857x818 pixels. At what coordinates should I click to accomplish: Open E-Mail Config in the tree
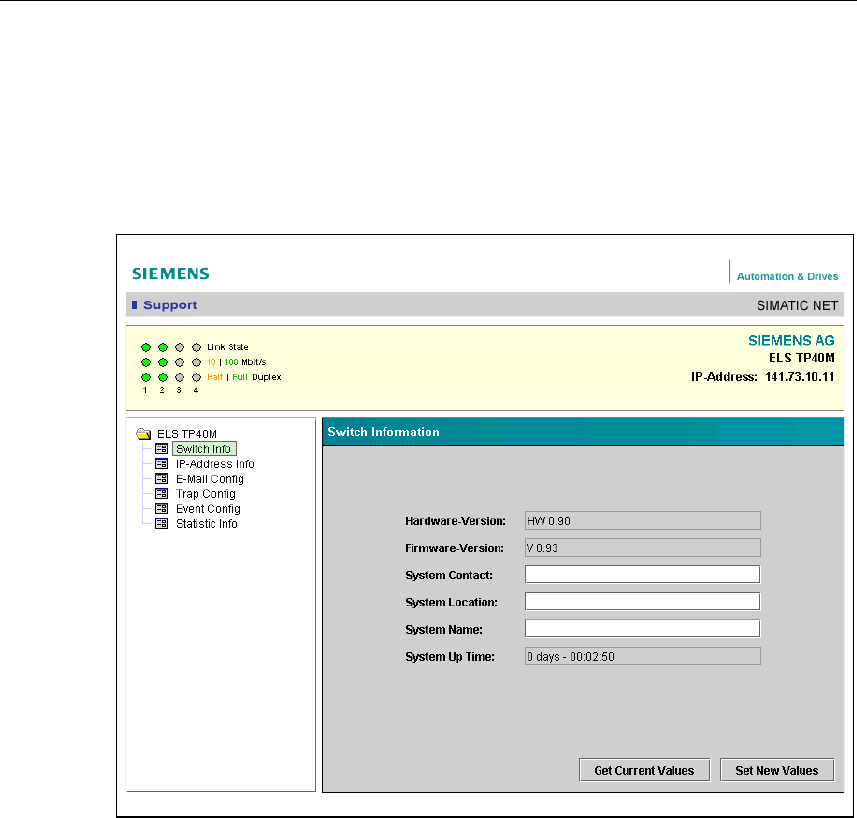pyautogui.click(x=210, y=479)
